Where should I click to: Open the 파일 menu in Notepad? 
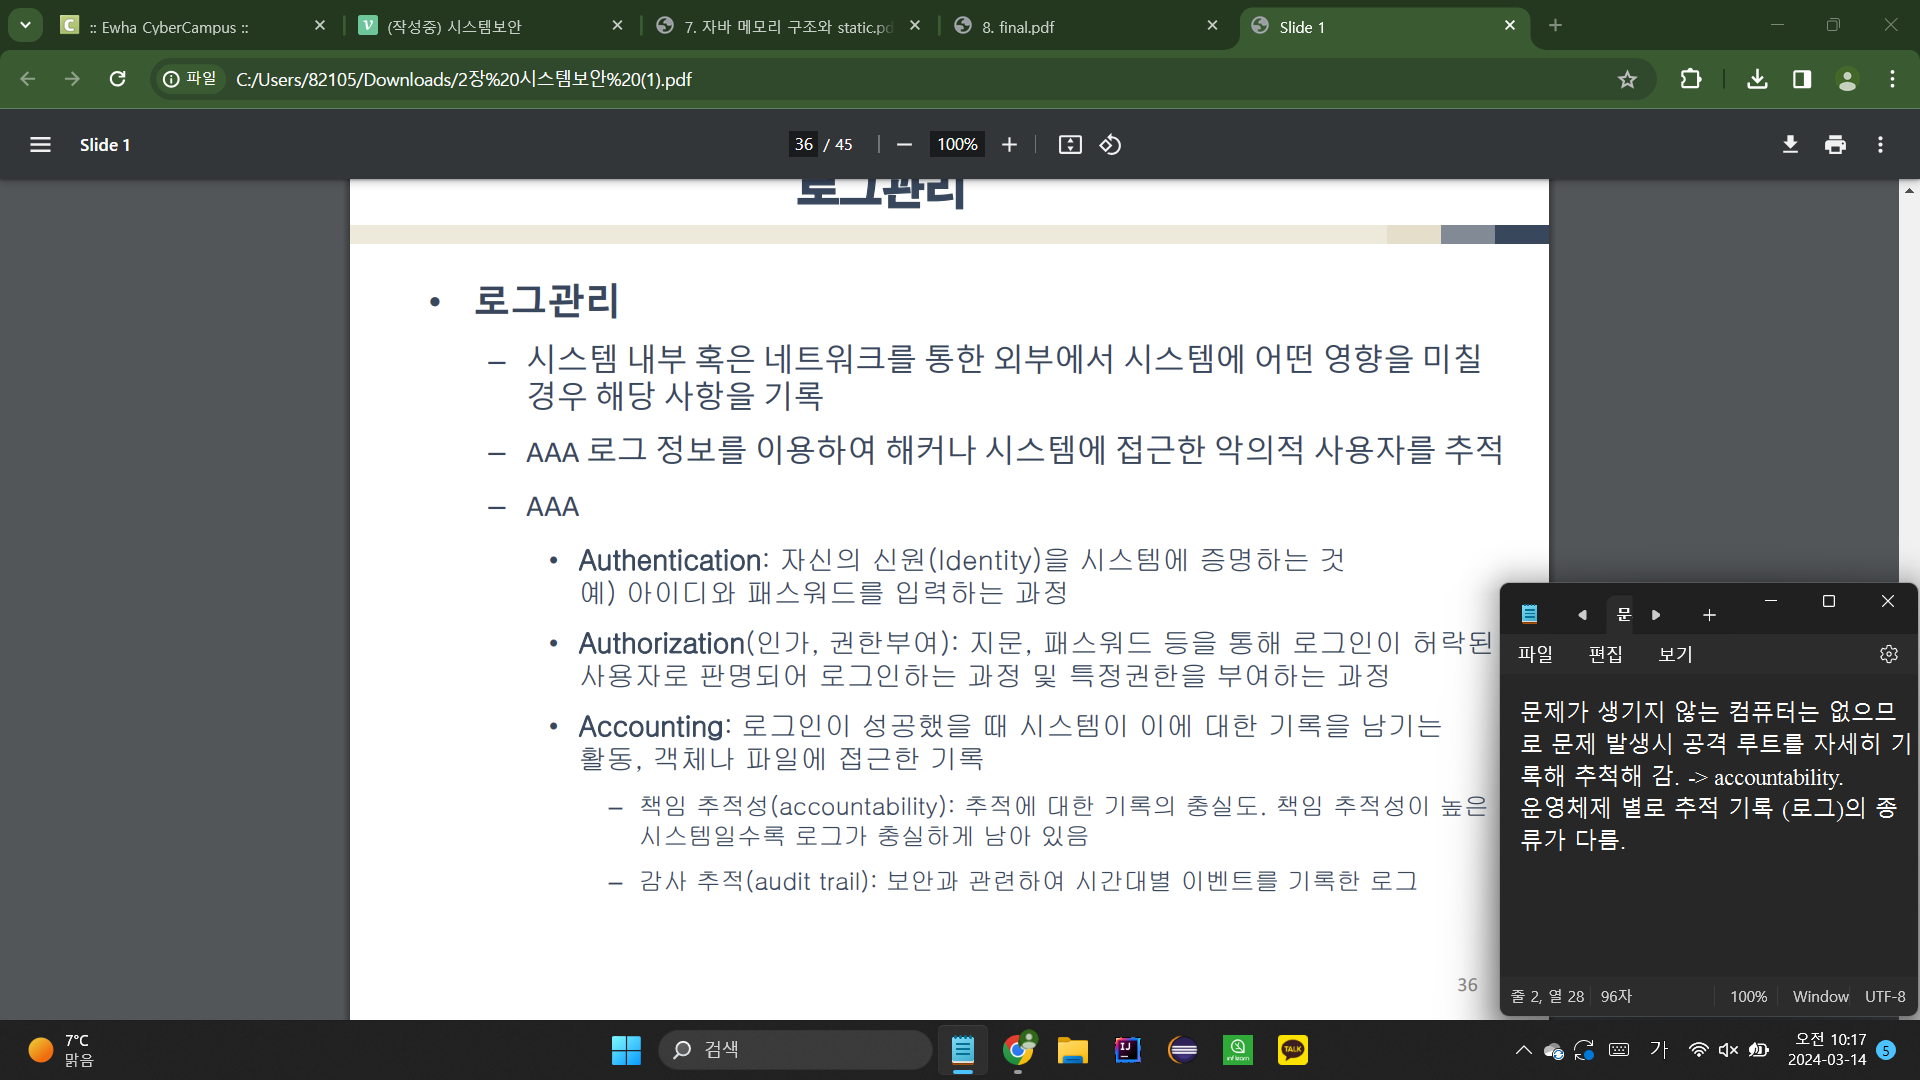[1535, 654]
